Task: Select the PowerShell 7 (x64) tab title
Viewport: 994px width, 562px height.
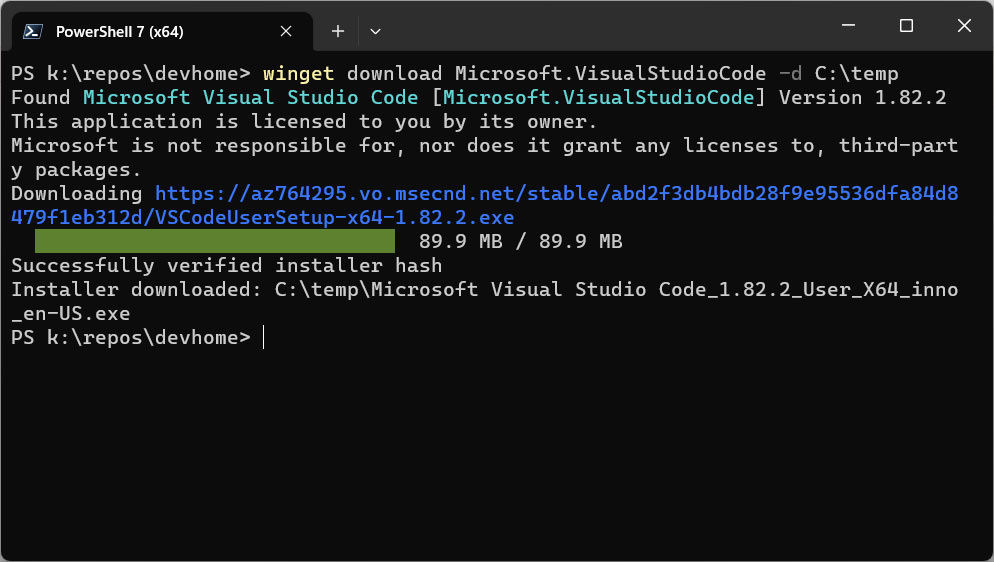Action: click(119, 32)
